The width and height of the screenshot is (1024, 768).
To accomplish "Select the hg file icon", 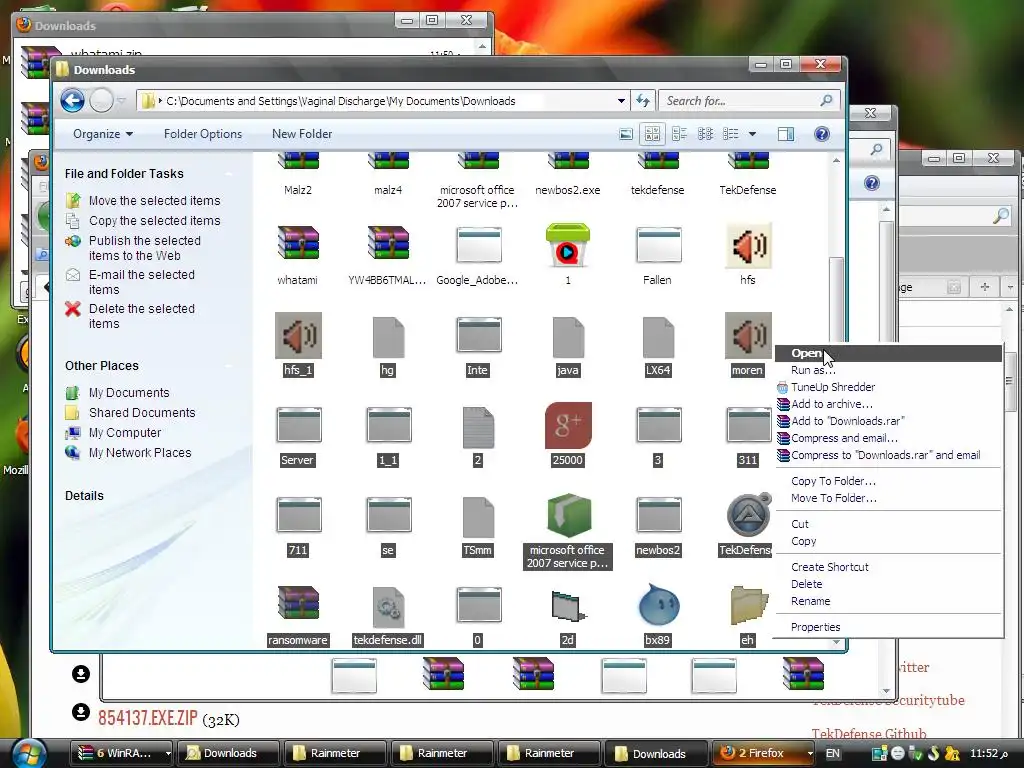I will (x=388, y=337).
